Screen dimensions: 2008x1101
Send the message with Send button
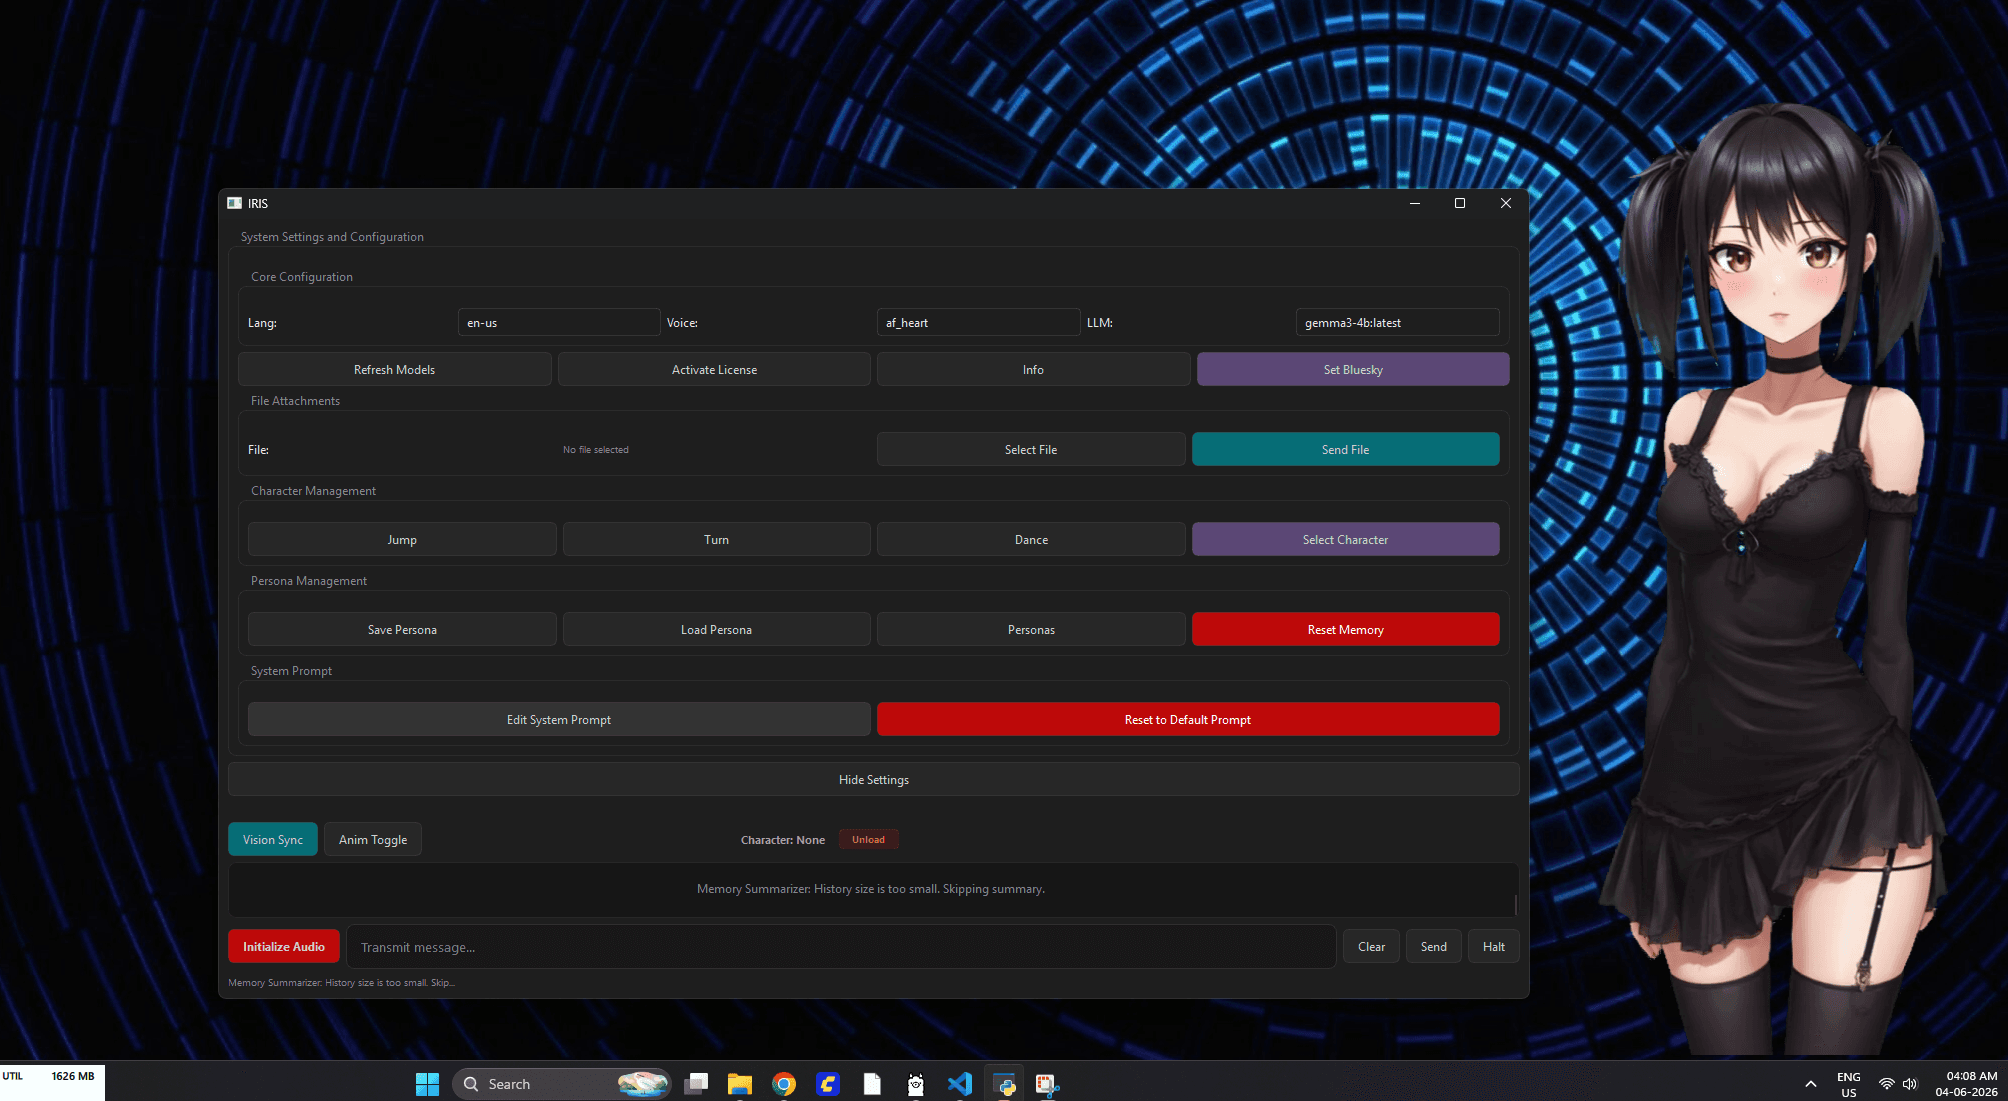pyautogui.click(x=1434, y=946)
